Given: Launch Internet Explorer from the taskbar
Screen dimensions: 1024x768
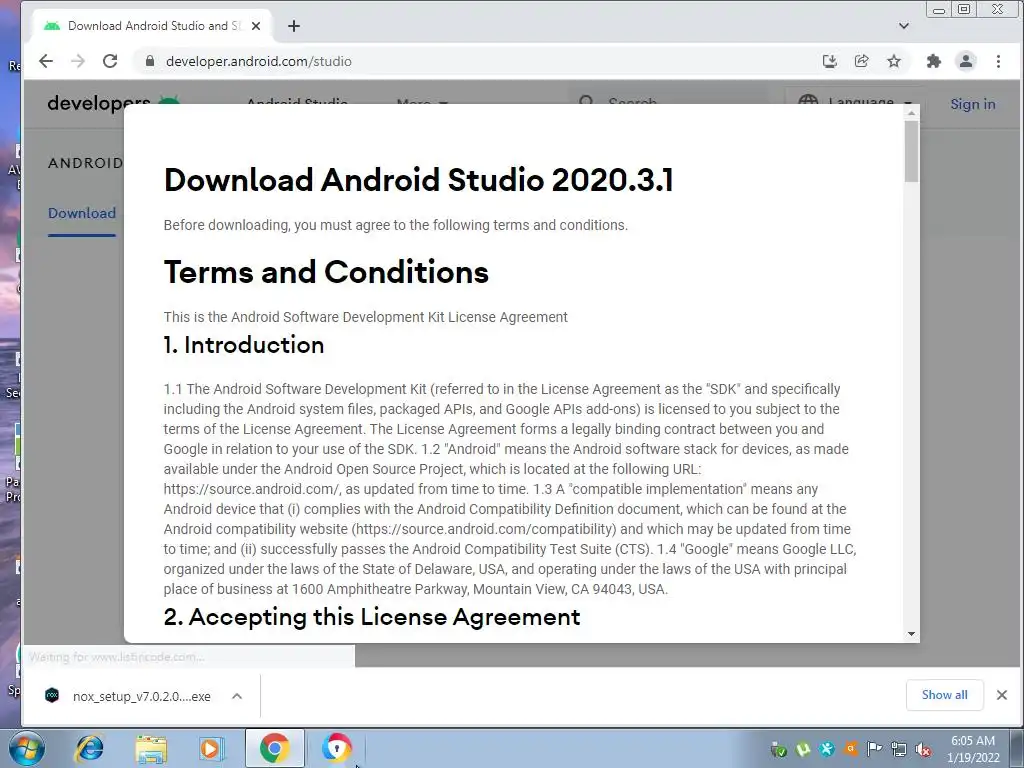Looking at the screenshot, I should tap(89, 748).
